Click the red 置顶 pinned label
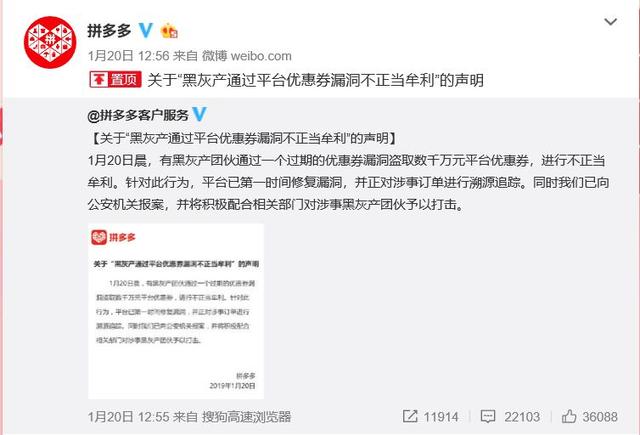 coord(116,80)
